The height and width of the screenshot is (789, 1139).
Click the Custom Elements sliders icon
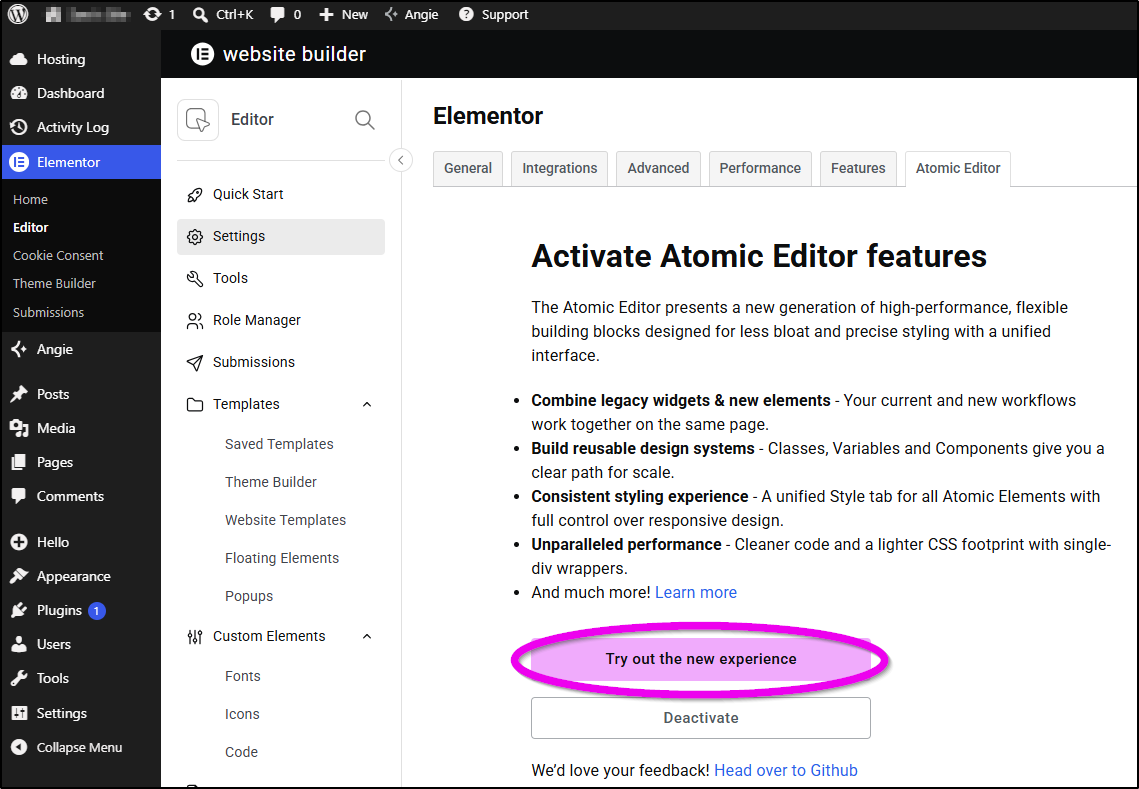point(195,637)
